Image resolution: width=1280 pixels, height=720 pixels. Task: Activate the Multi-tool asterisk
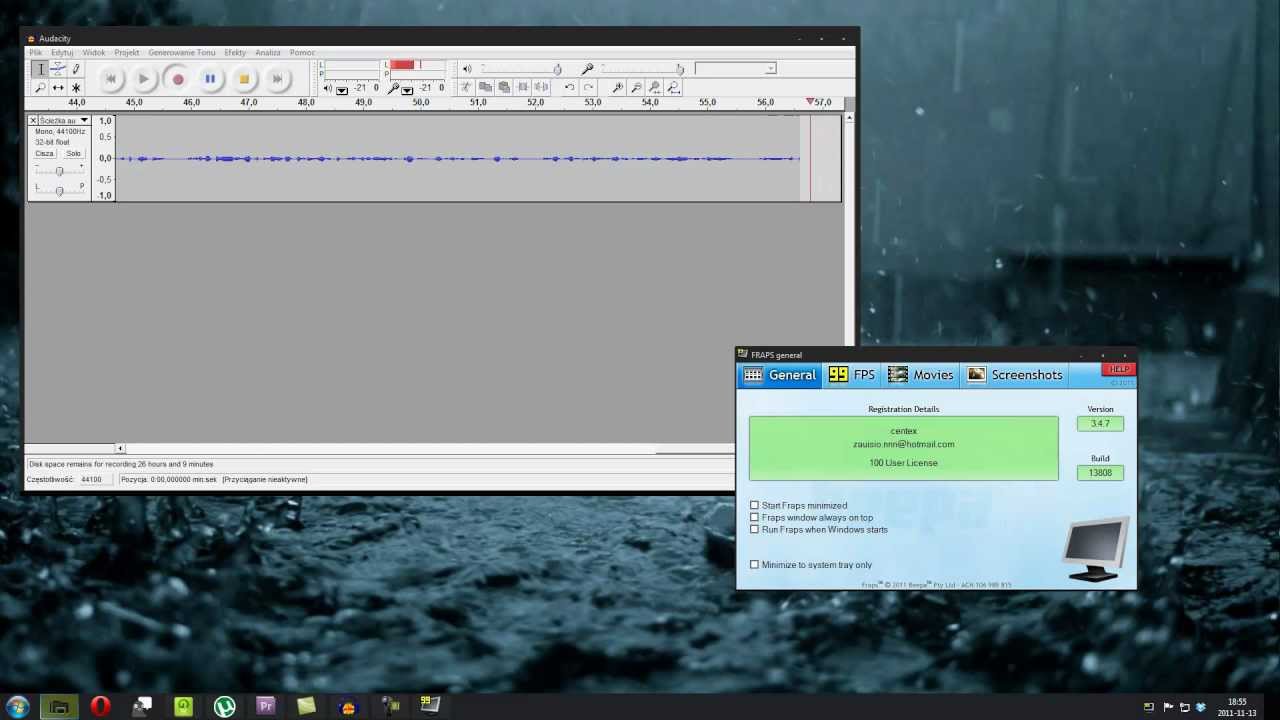coord(76,88)
